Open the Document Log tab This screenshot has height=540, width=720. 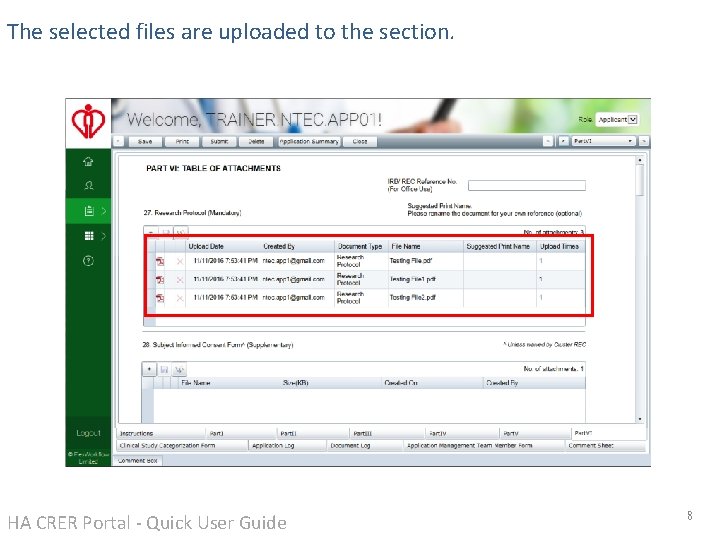pyautogui.click(x=365, y=445)
